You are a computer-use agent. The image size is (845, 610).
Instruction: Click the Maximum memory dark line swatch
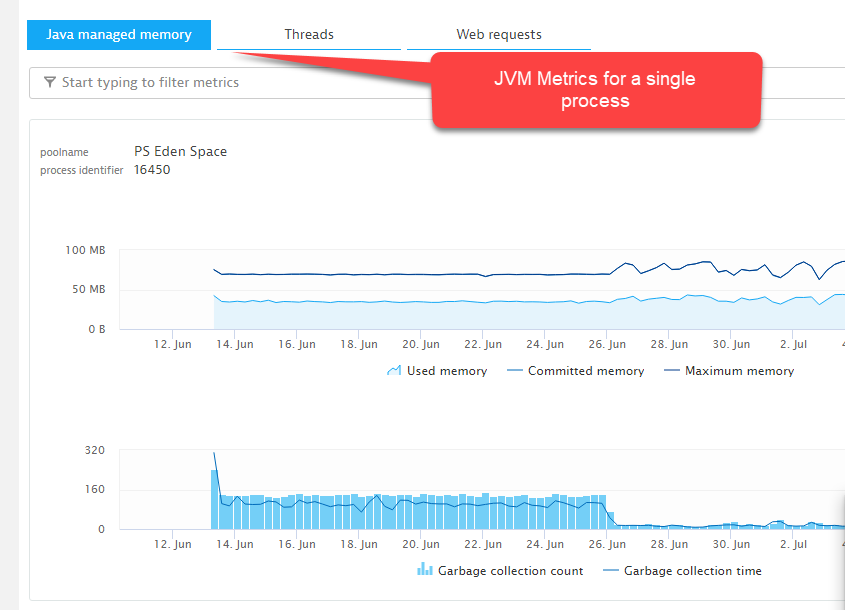(671, 371)
